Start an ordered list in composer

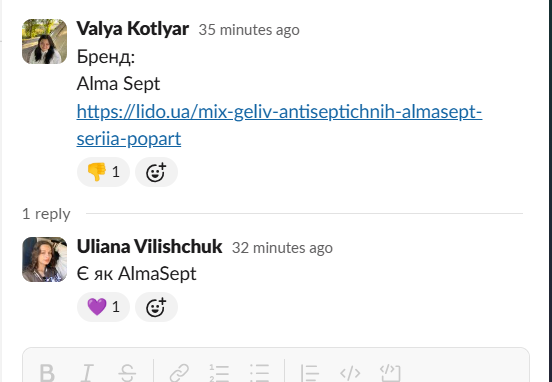(x=219, y=372)
